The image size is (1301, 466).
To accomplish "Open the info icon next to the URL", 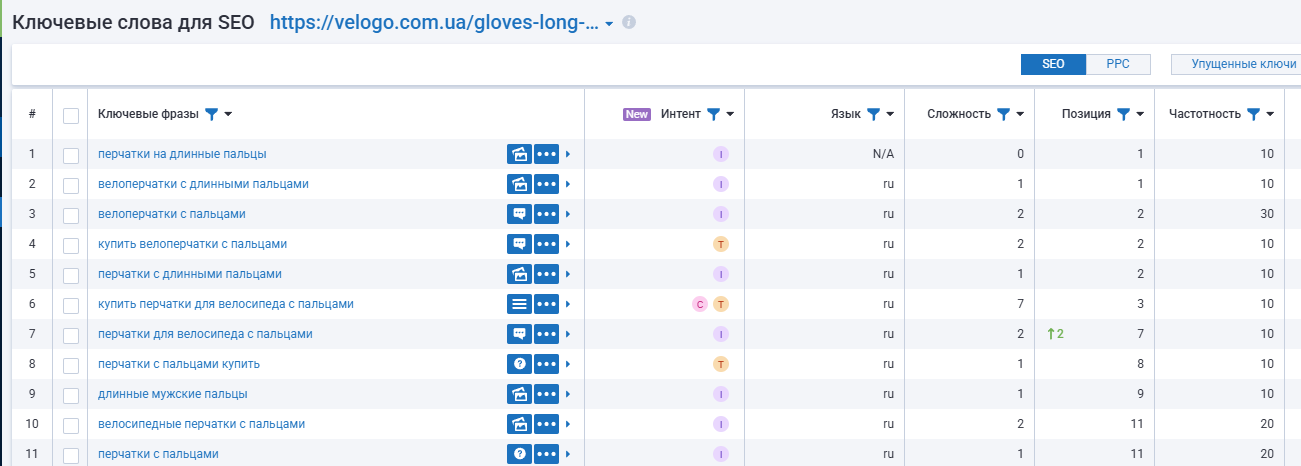I will (629, 22).
